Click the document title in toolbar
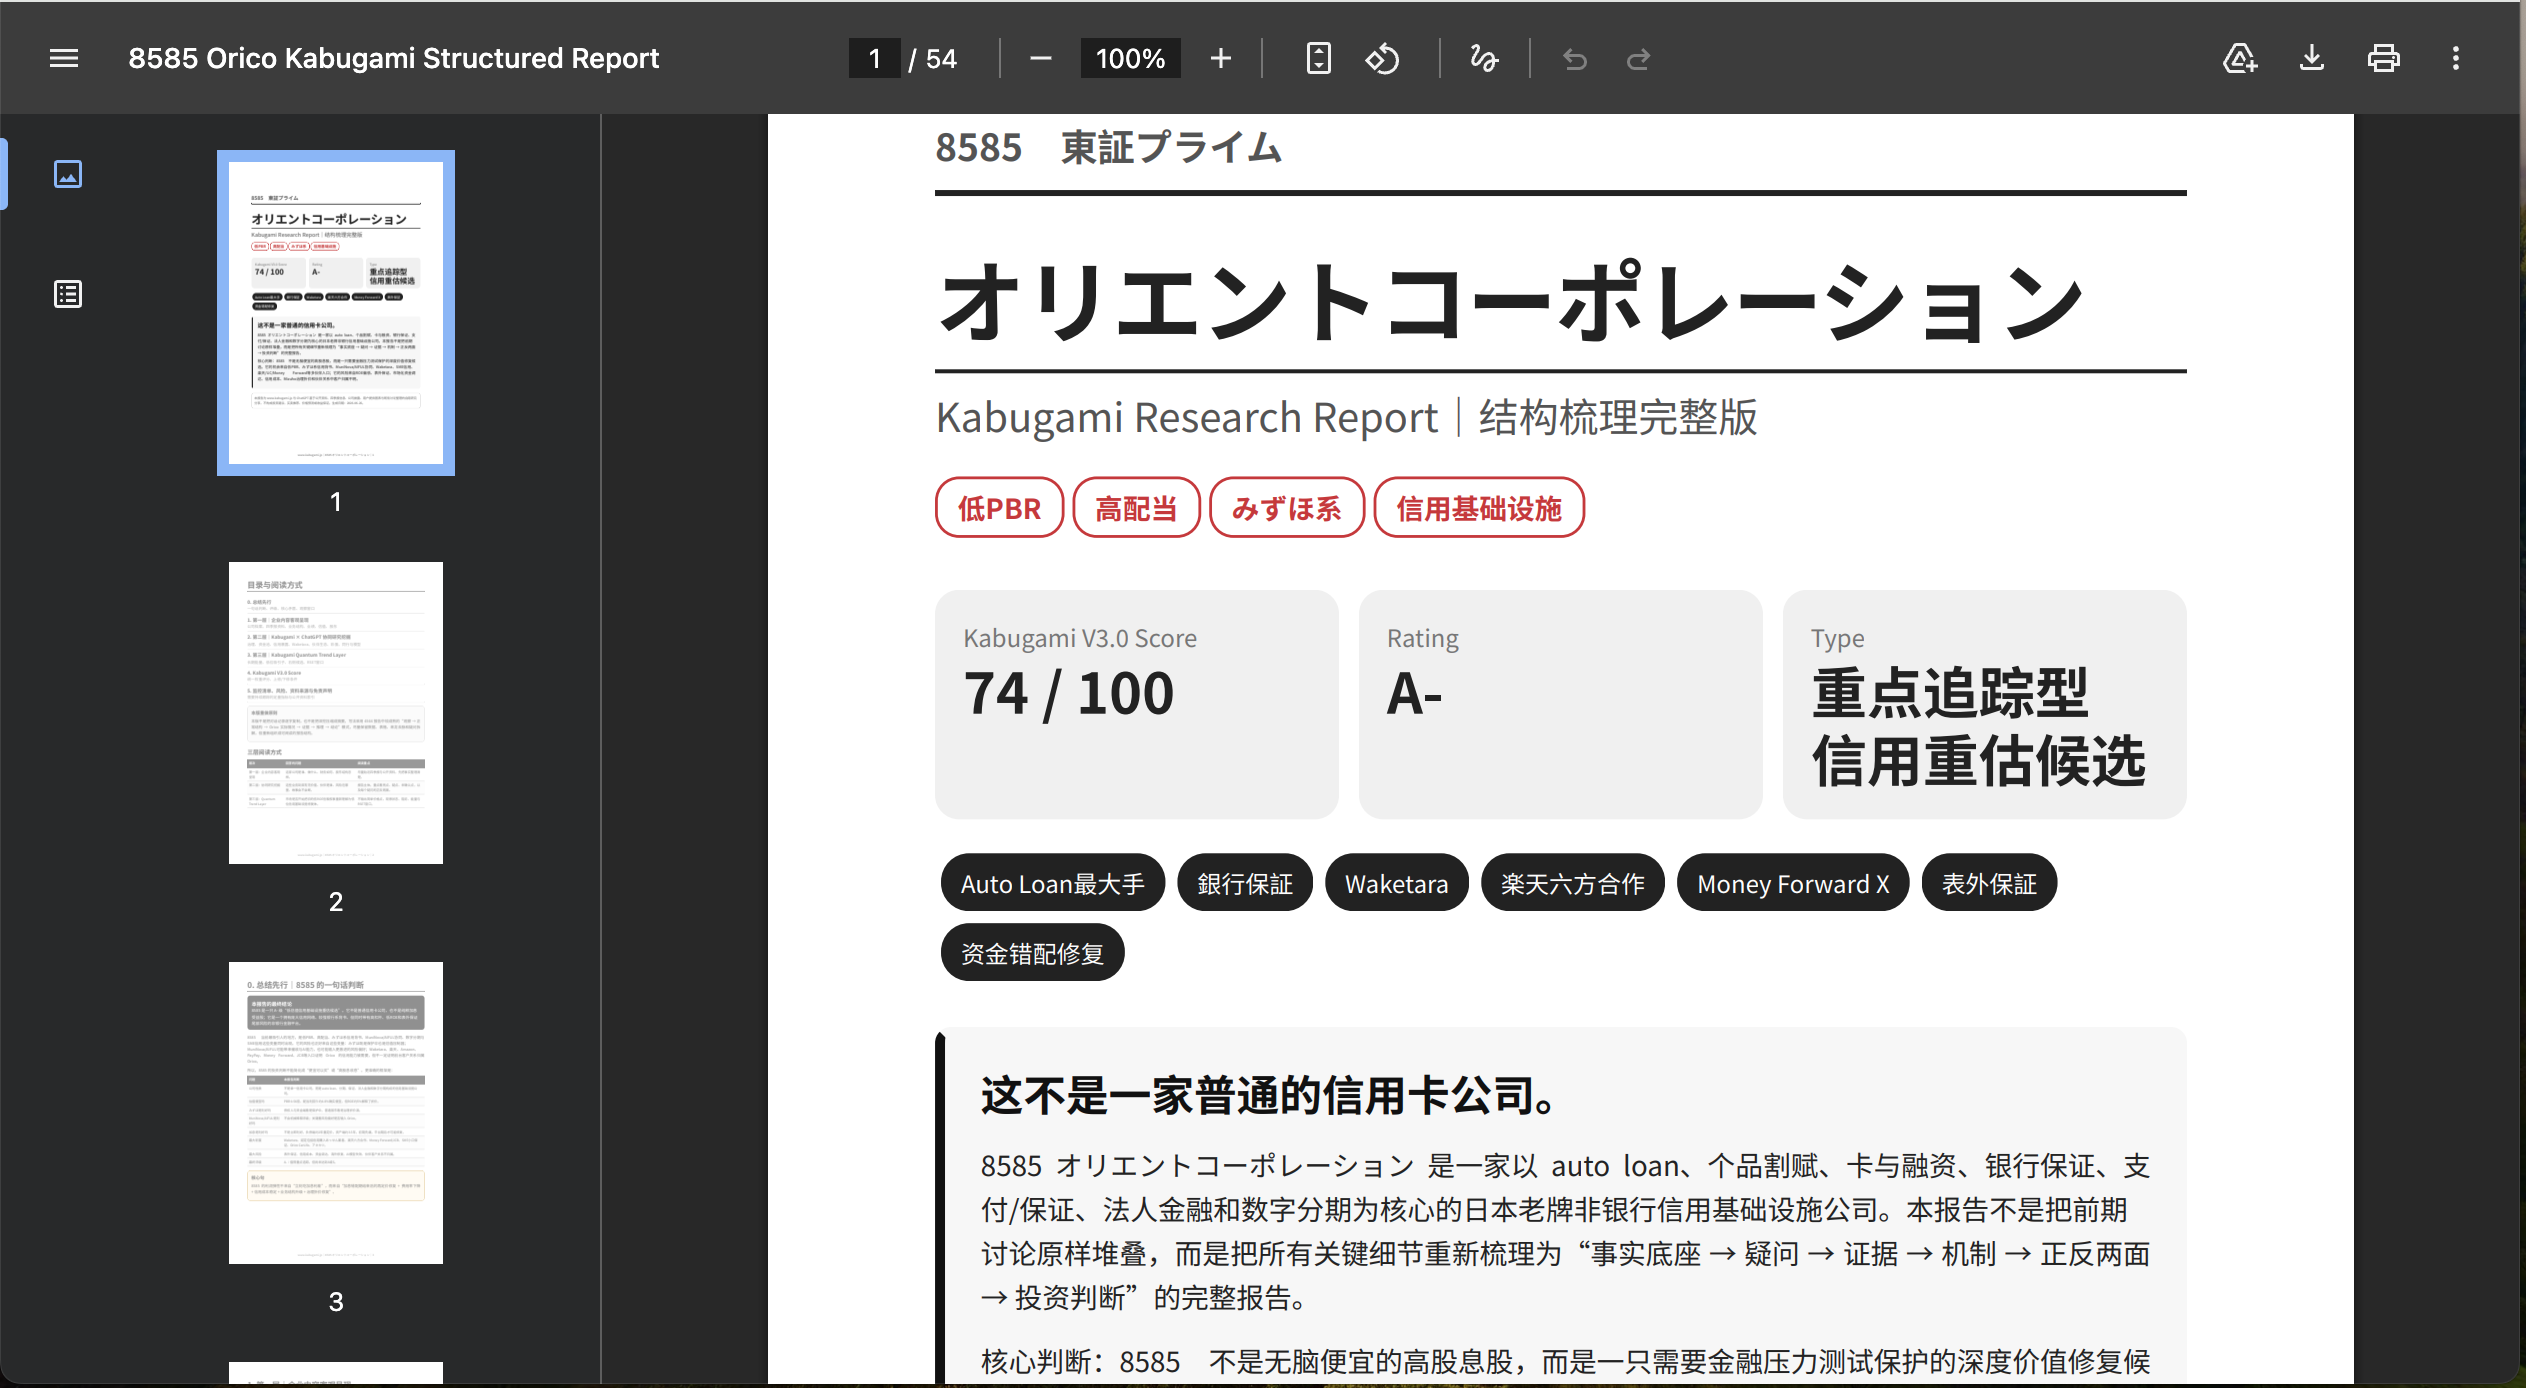2526x1388 pixels. click(x=393, y=58)
